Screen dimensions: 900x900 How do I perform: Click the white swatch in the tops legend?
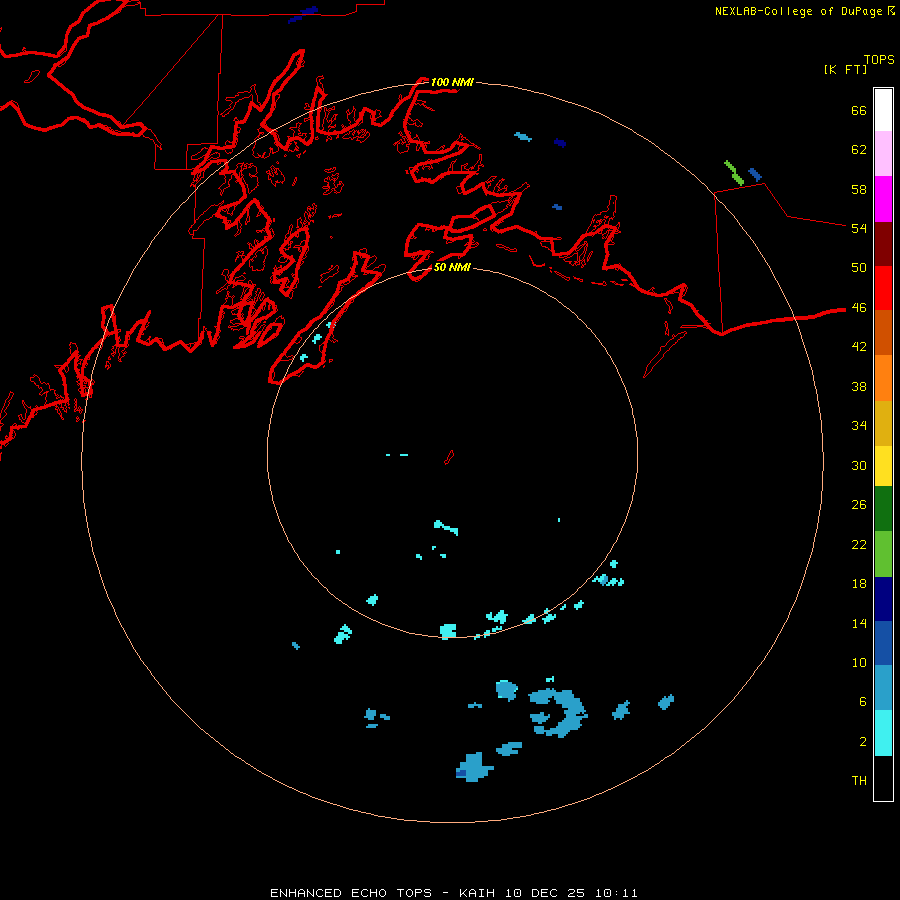pyautogui.click(x=883, y=110)
